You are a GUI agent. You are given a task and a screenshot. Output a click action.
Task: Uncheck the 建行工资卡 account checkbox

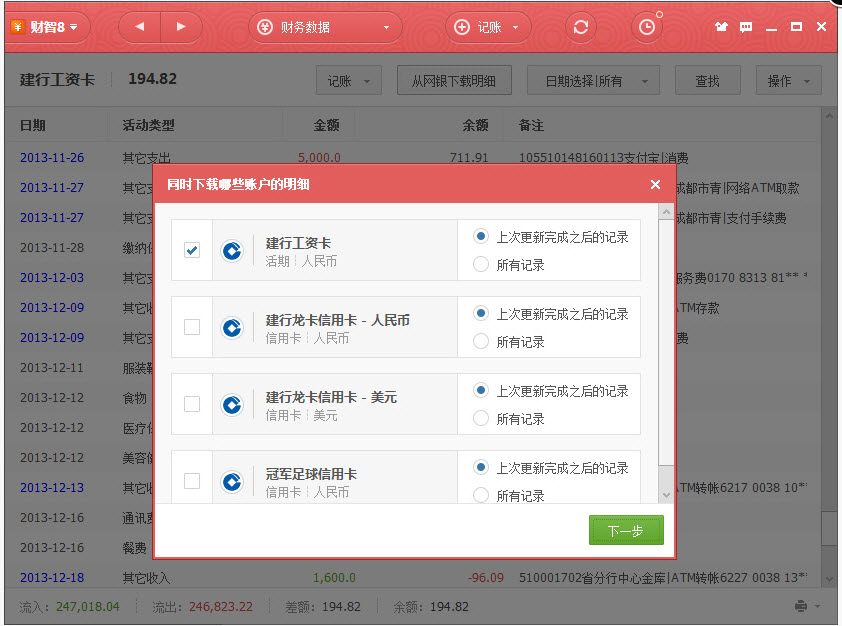click(x=192, y=250)
